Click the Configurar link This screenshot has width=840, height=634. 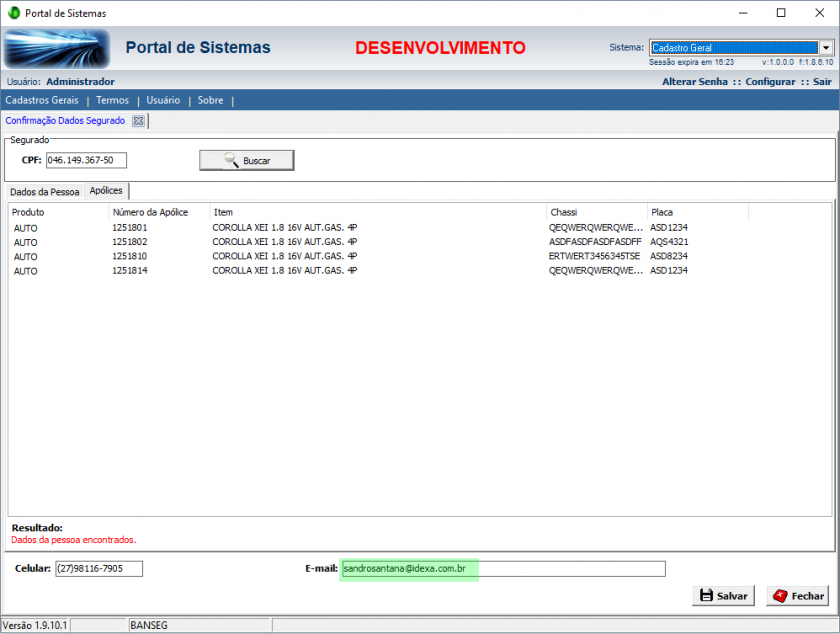click(x=770, y=81)
